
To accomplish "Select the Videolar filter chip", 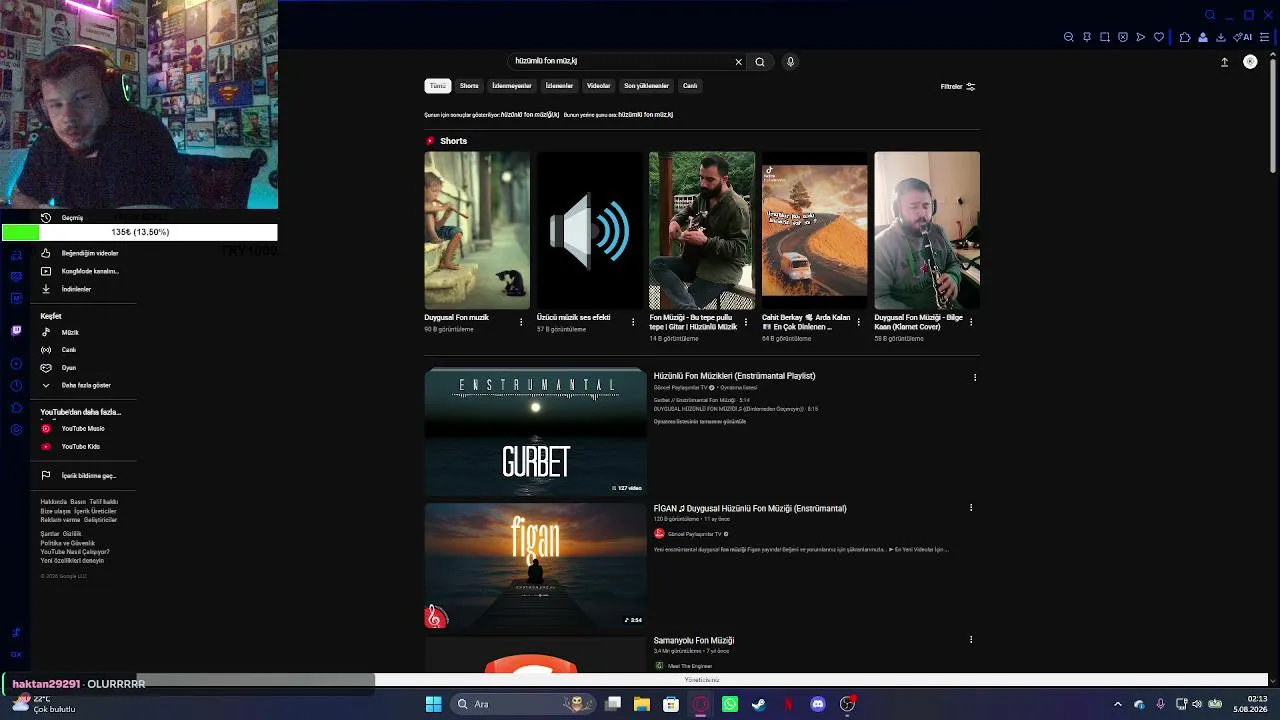I will [x=598, y=86].
